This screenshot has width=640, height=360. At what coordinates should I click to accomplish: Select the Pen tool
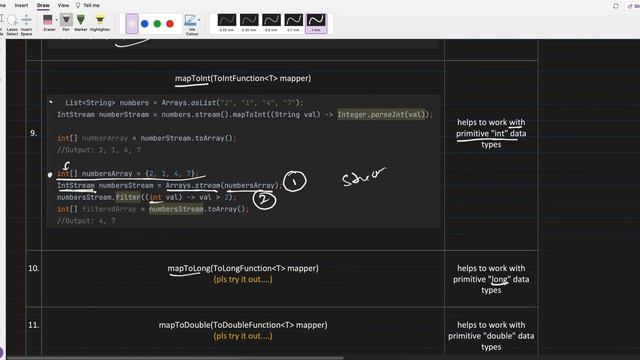66,22
